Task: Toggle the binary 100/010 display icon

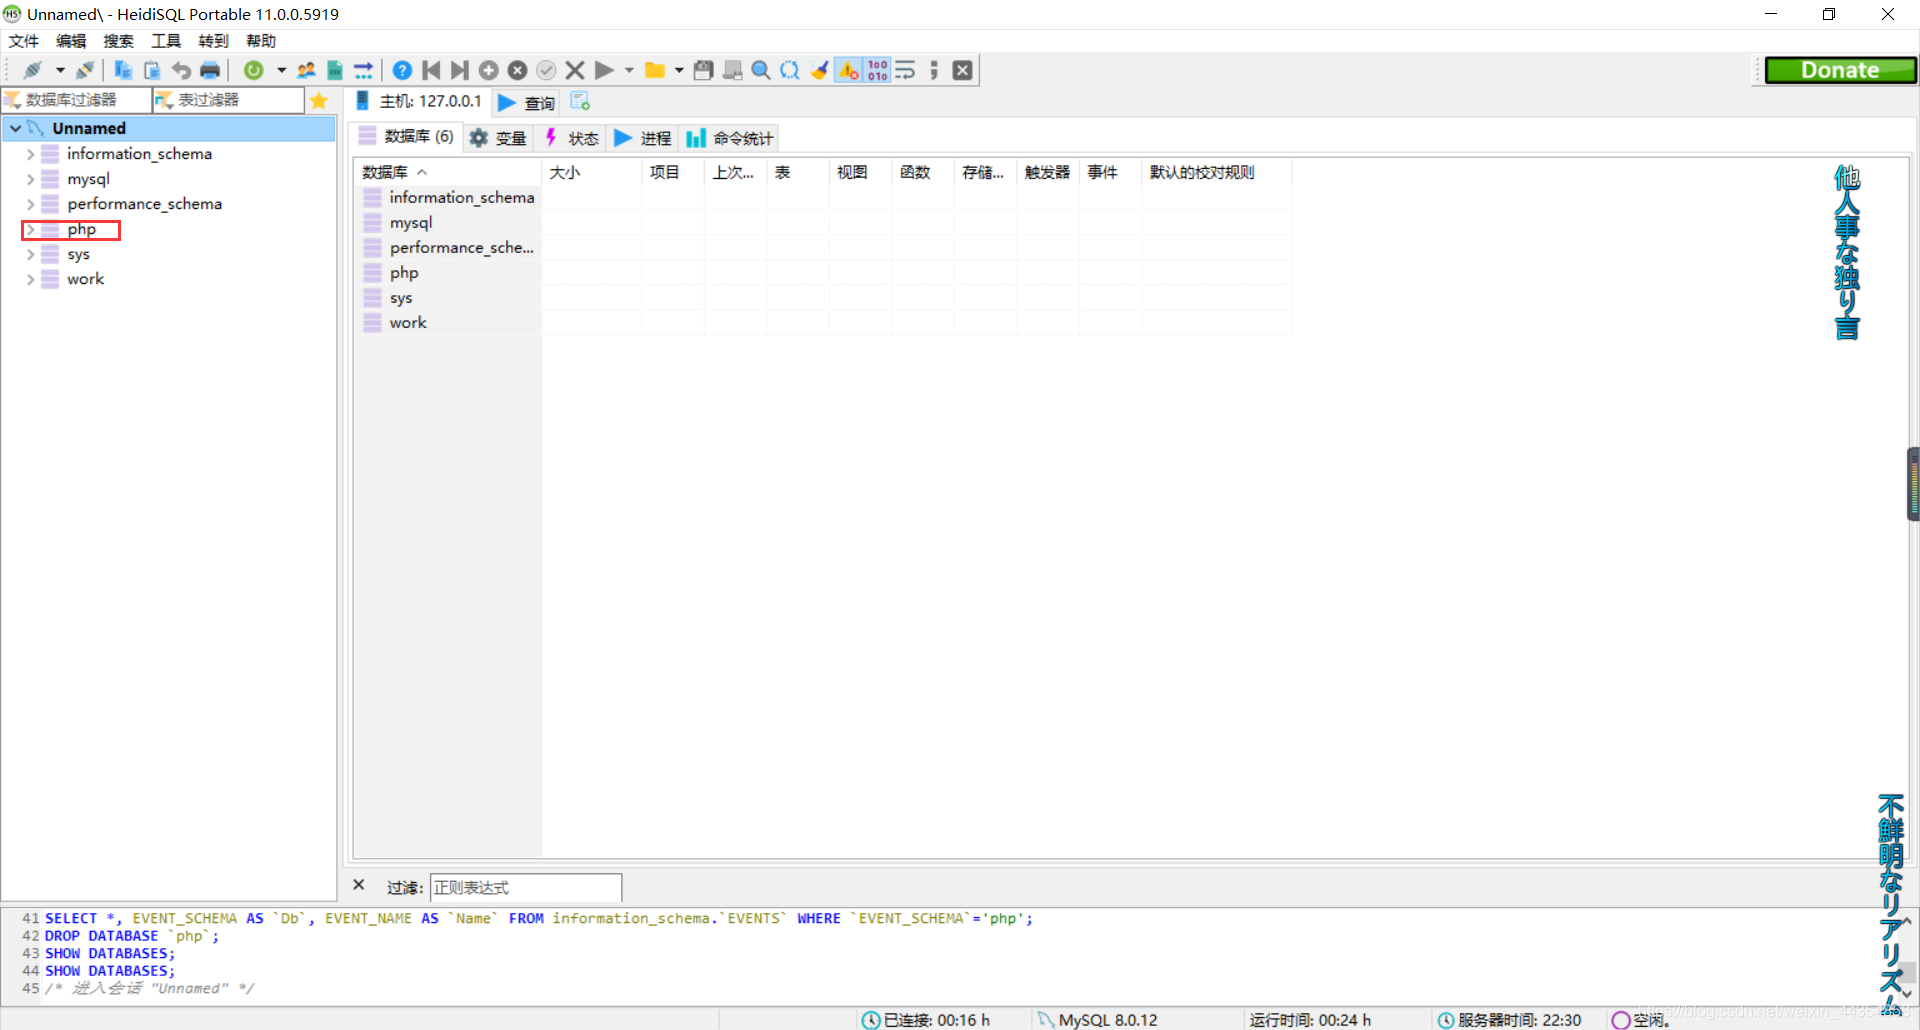Action: (877, 70)
